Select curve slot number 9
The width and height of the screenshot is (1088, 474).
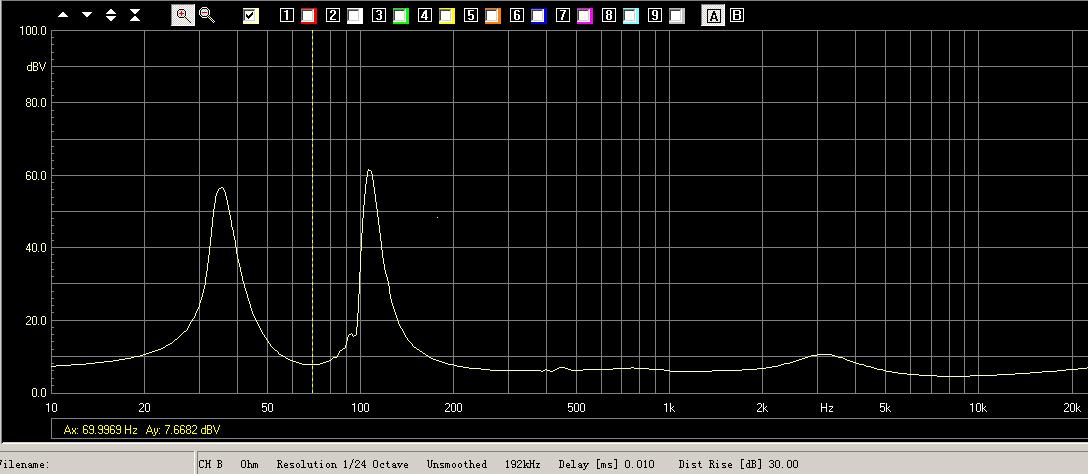tap(654, 16)
